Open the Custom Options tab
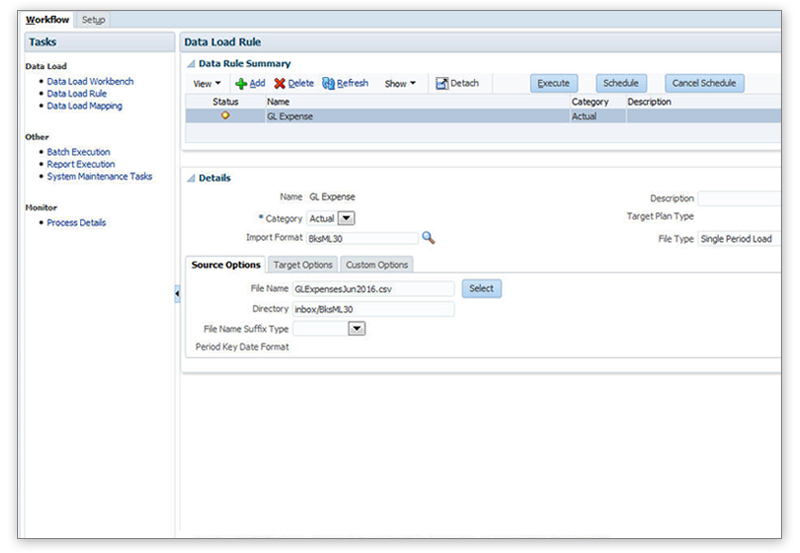The image size is (800, 553). (377, 265)
